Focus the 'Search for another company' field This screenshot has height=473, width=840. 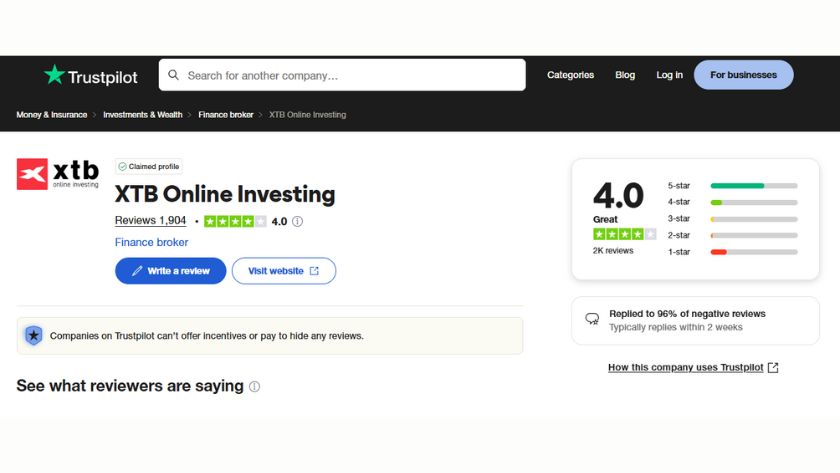pos(342,75)
